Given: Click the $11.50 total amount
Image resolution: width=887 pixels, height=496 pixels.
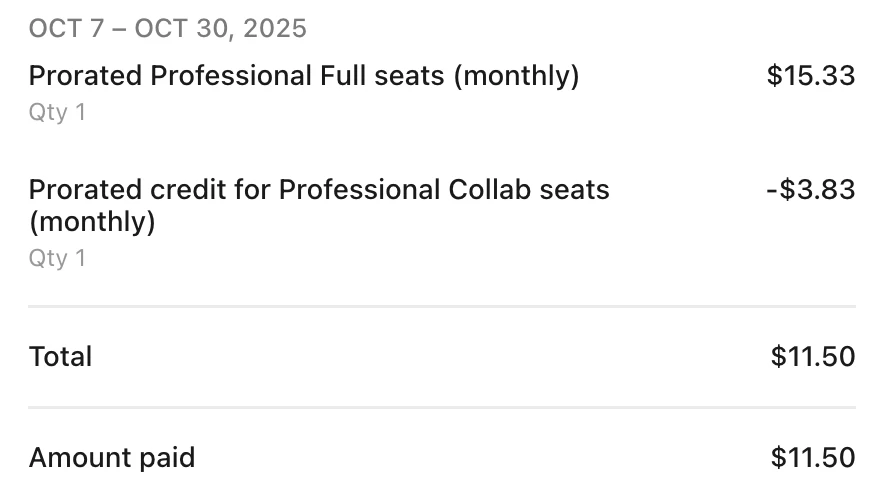Looking at the screenshot, I should tap(813, 357).
